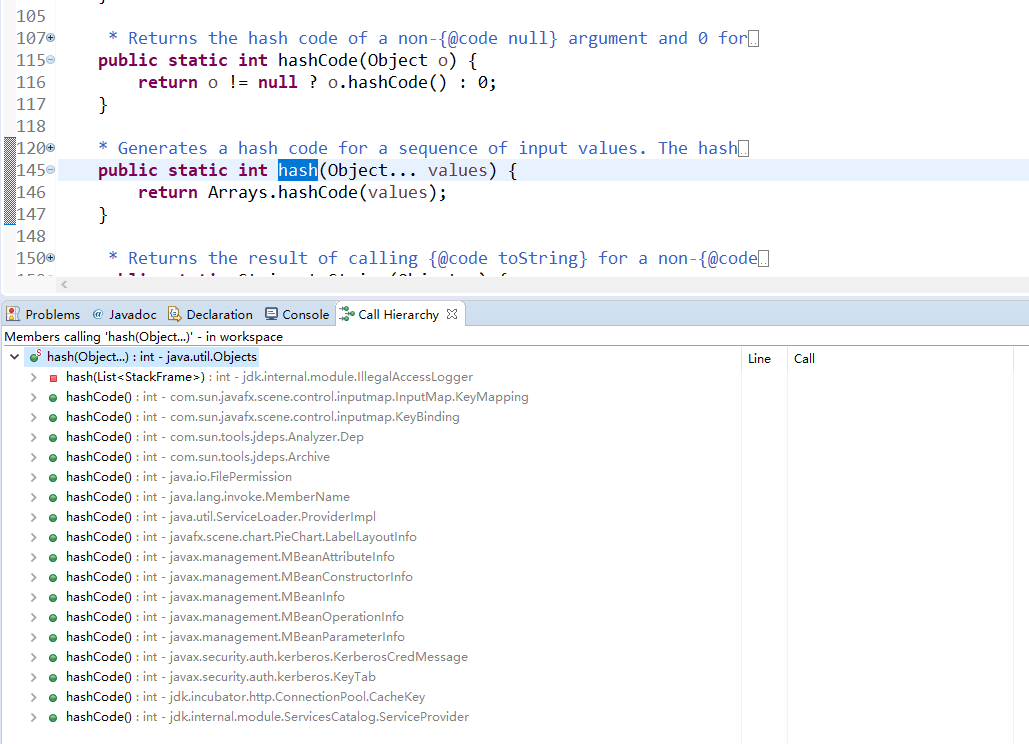Expand hashCode() of jdeps.Archive

pos(33,457)
